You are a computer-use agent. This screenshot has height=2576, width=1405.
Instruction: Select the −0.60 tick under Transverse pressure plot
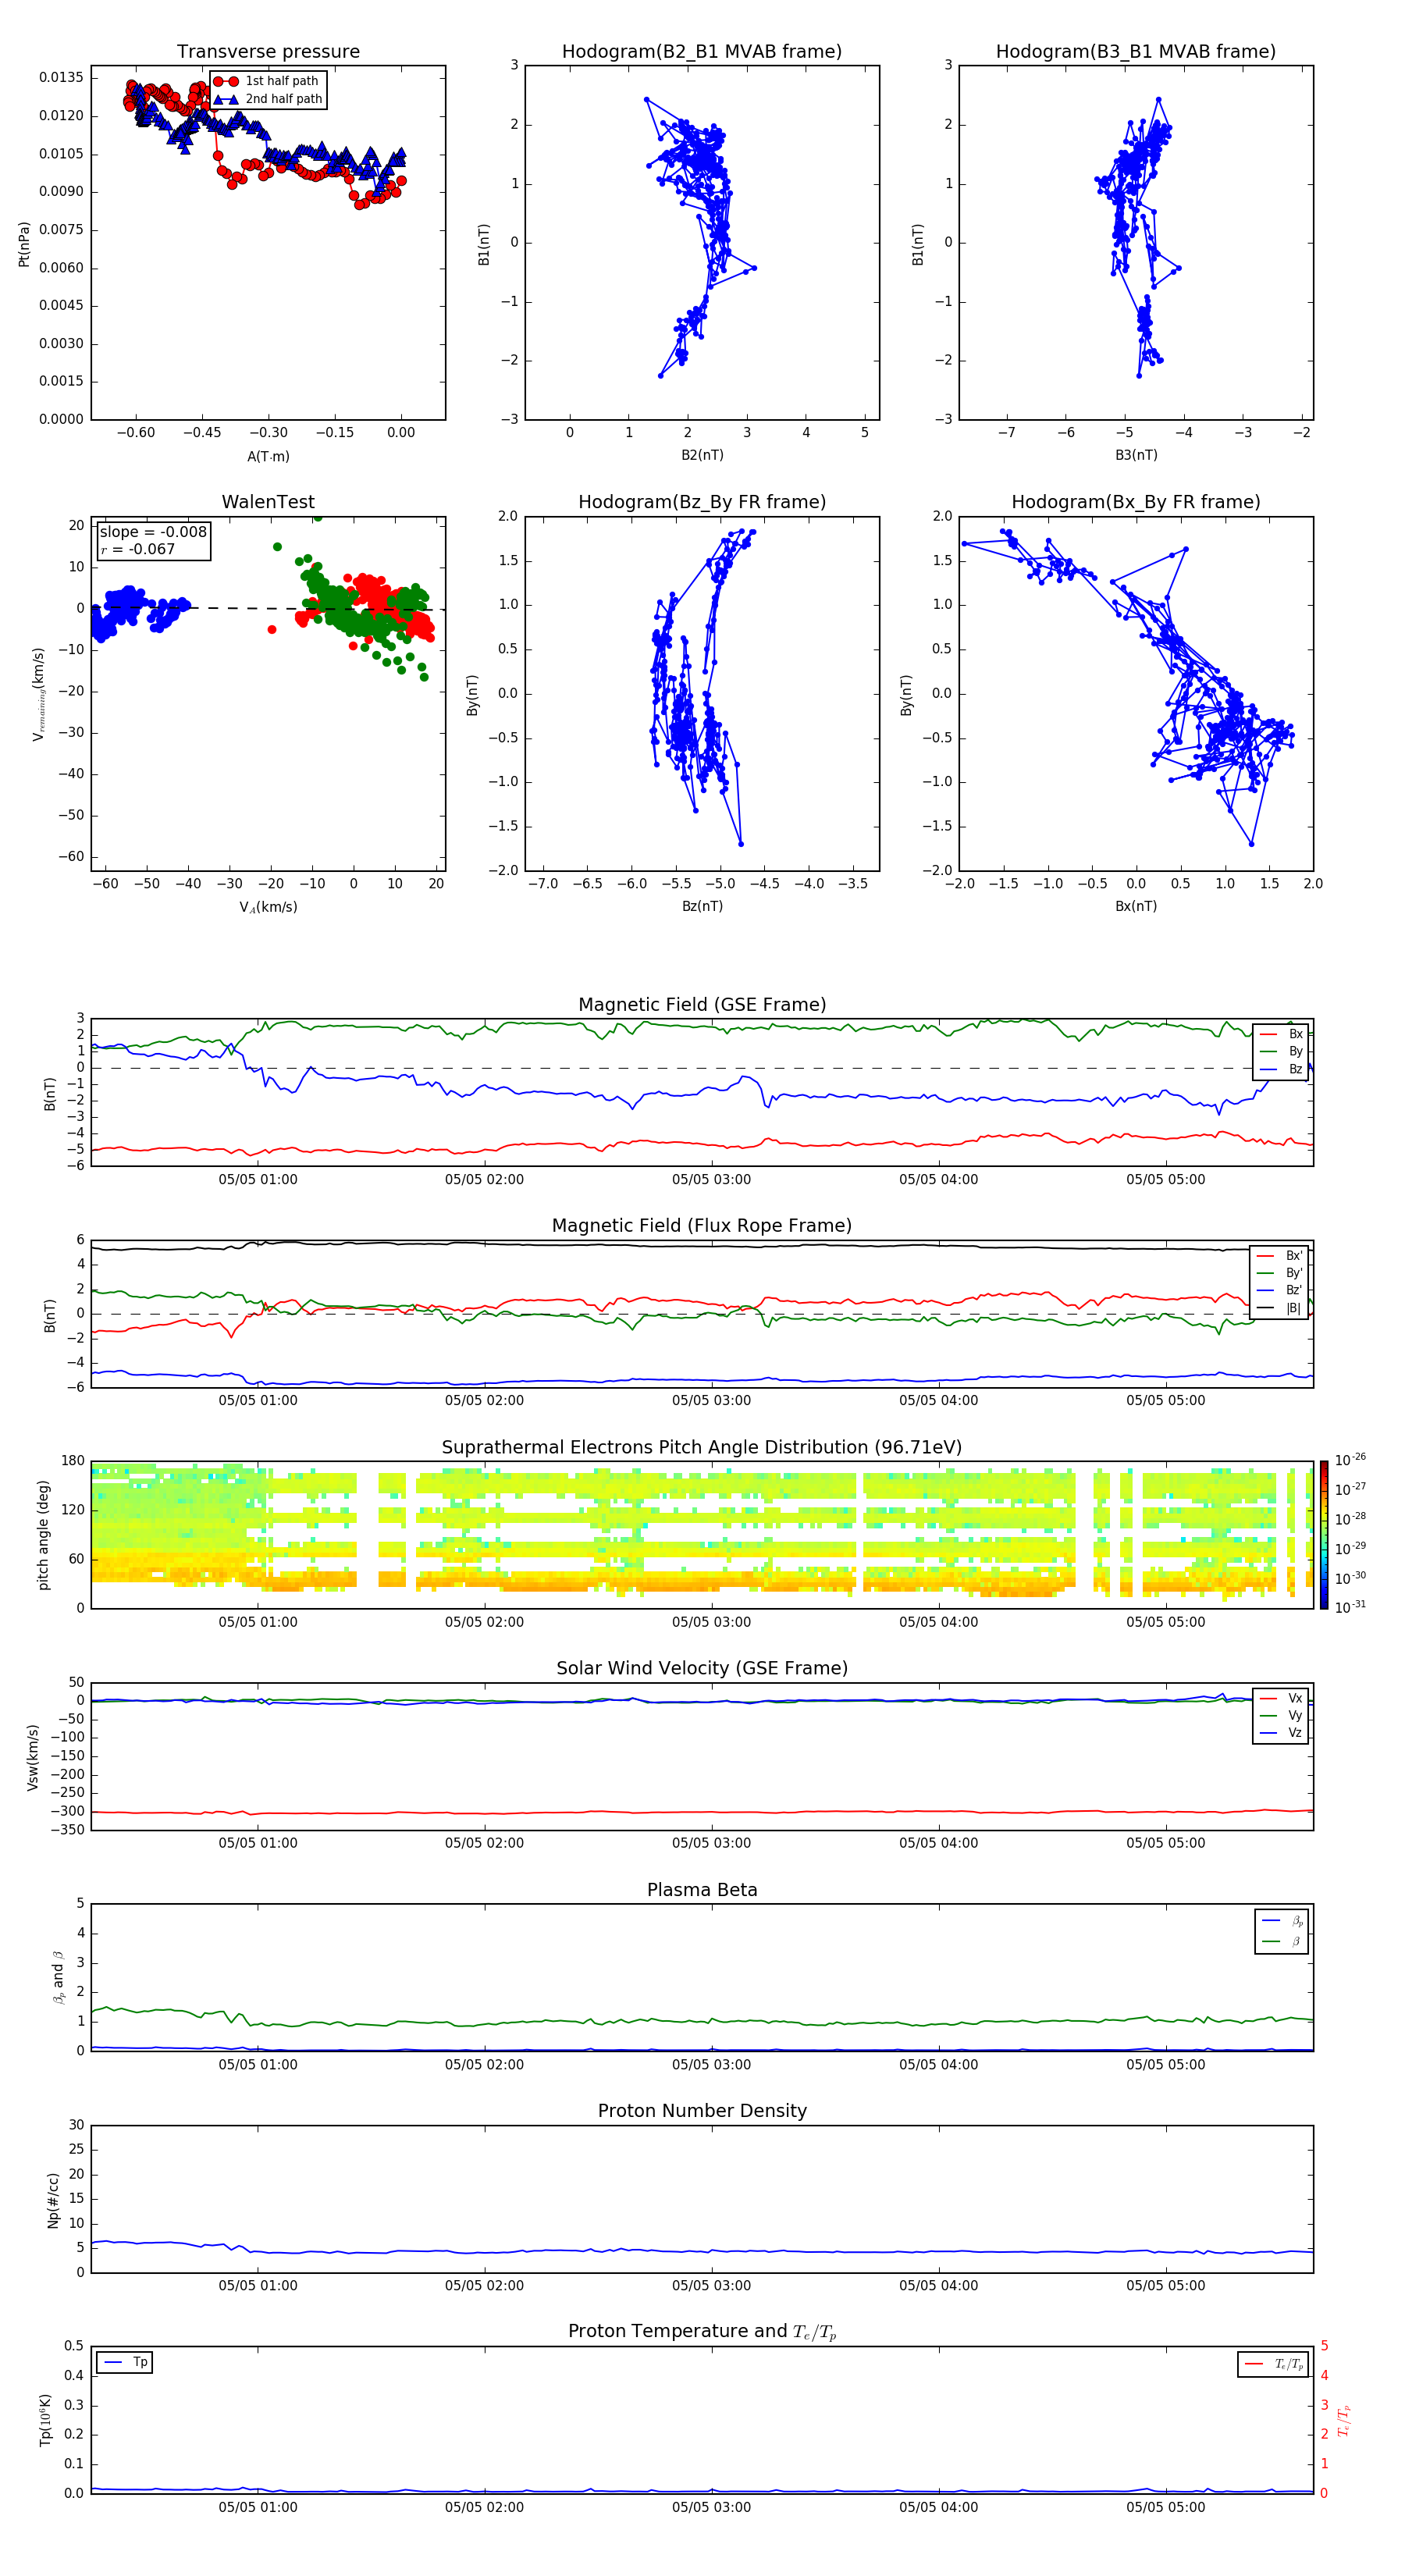(x=135, y=433)
